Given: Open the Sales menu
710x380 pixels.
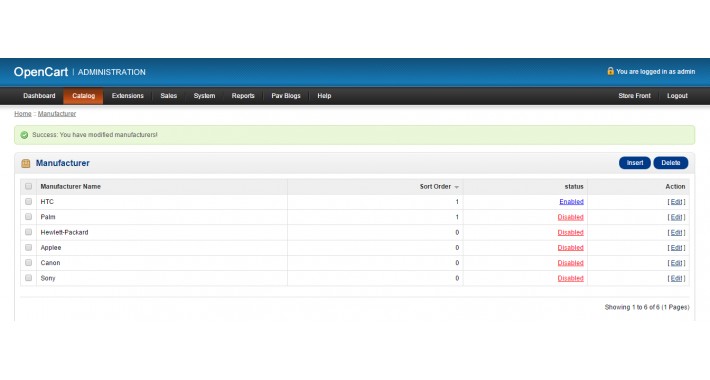Looking at the screenshot, I should (x=168, y=96).
